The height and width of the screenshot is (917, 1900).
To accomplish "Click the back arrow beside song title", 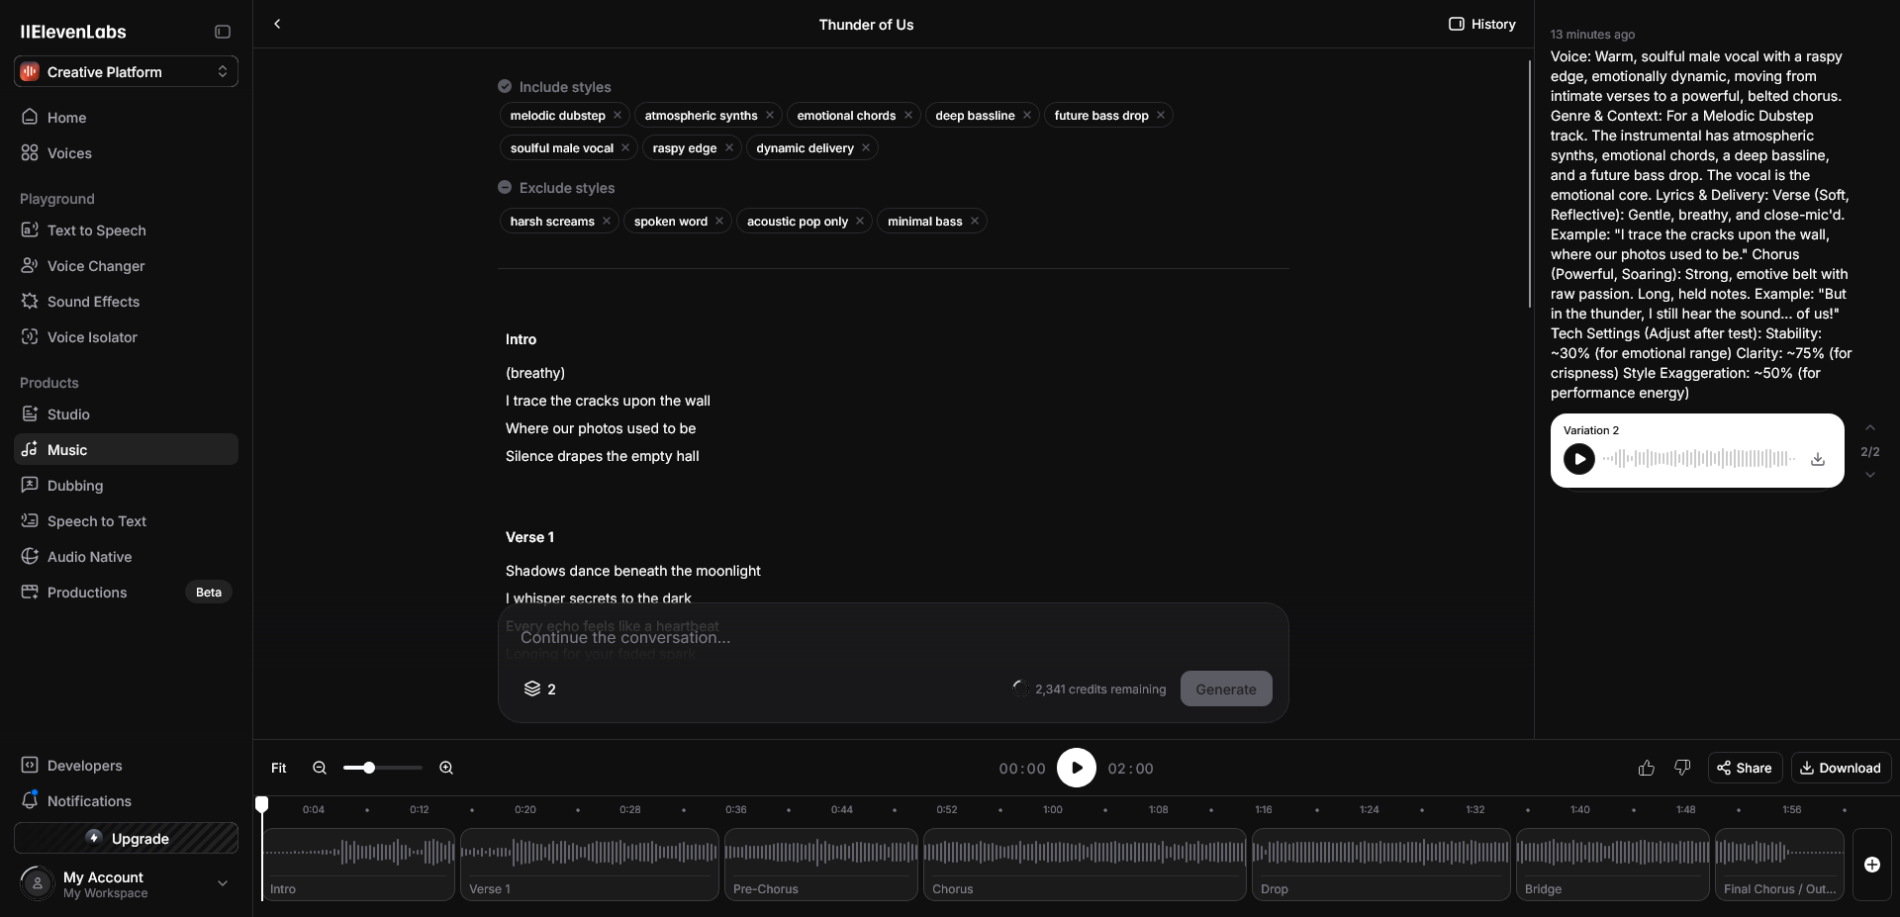I will tap(277, 24).
